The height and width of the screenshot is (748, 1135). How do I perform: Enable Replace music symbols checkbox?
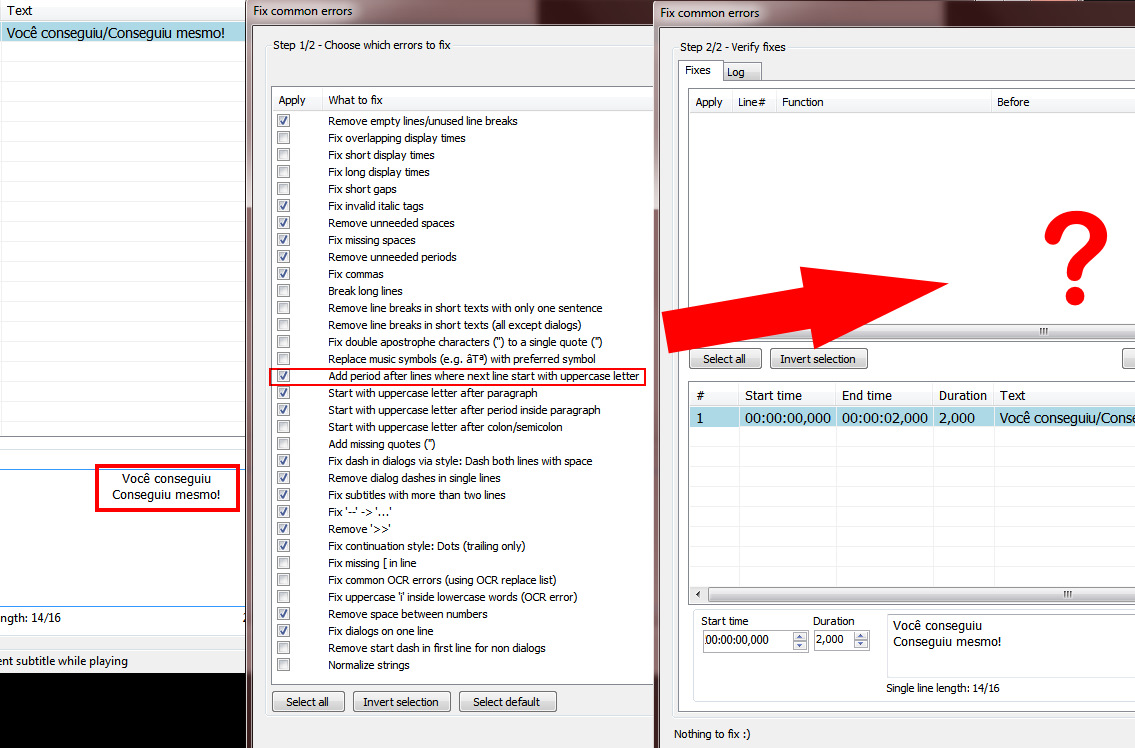[284, 359]
